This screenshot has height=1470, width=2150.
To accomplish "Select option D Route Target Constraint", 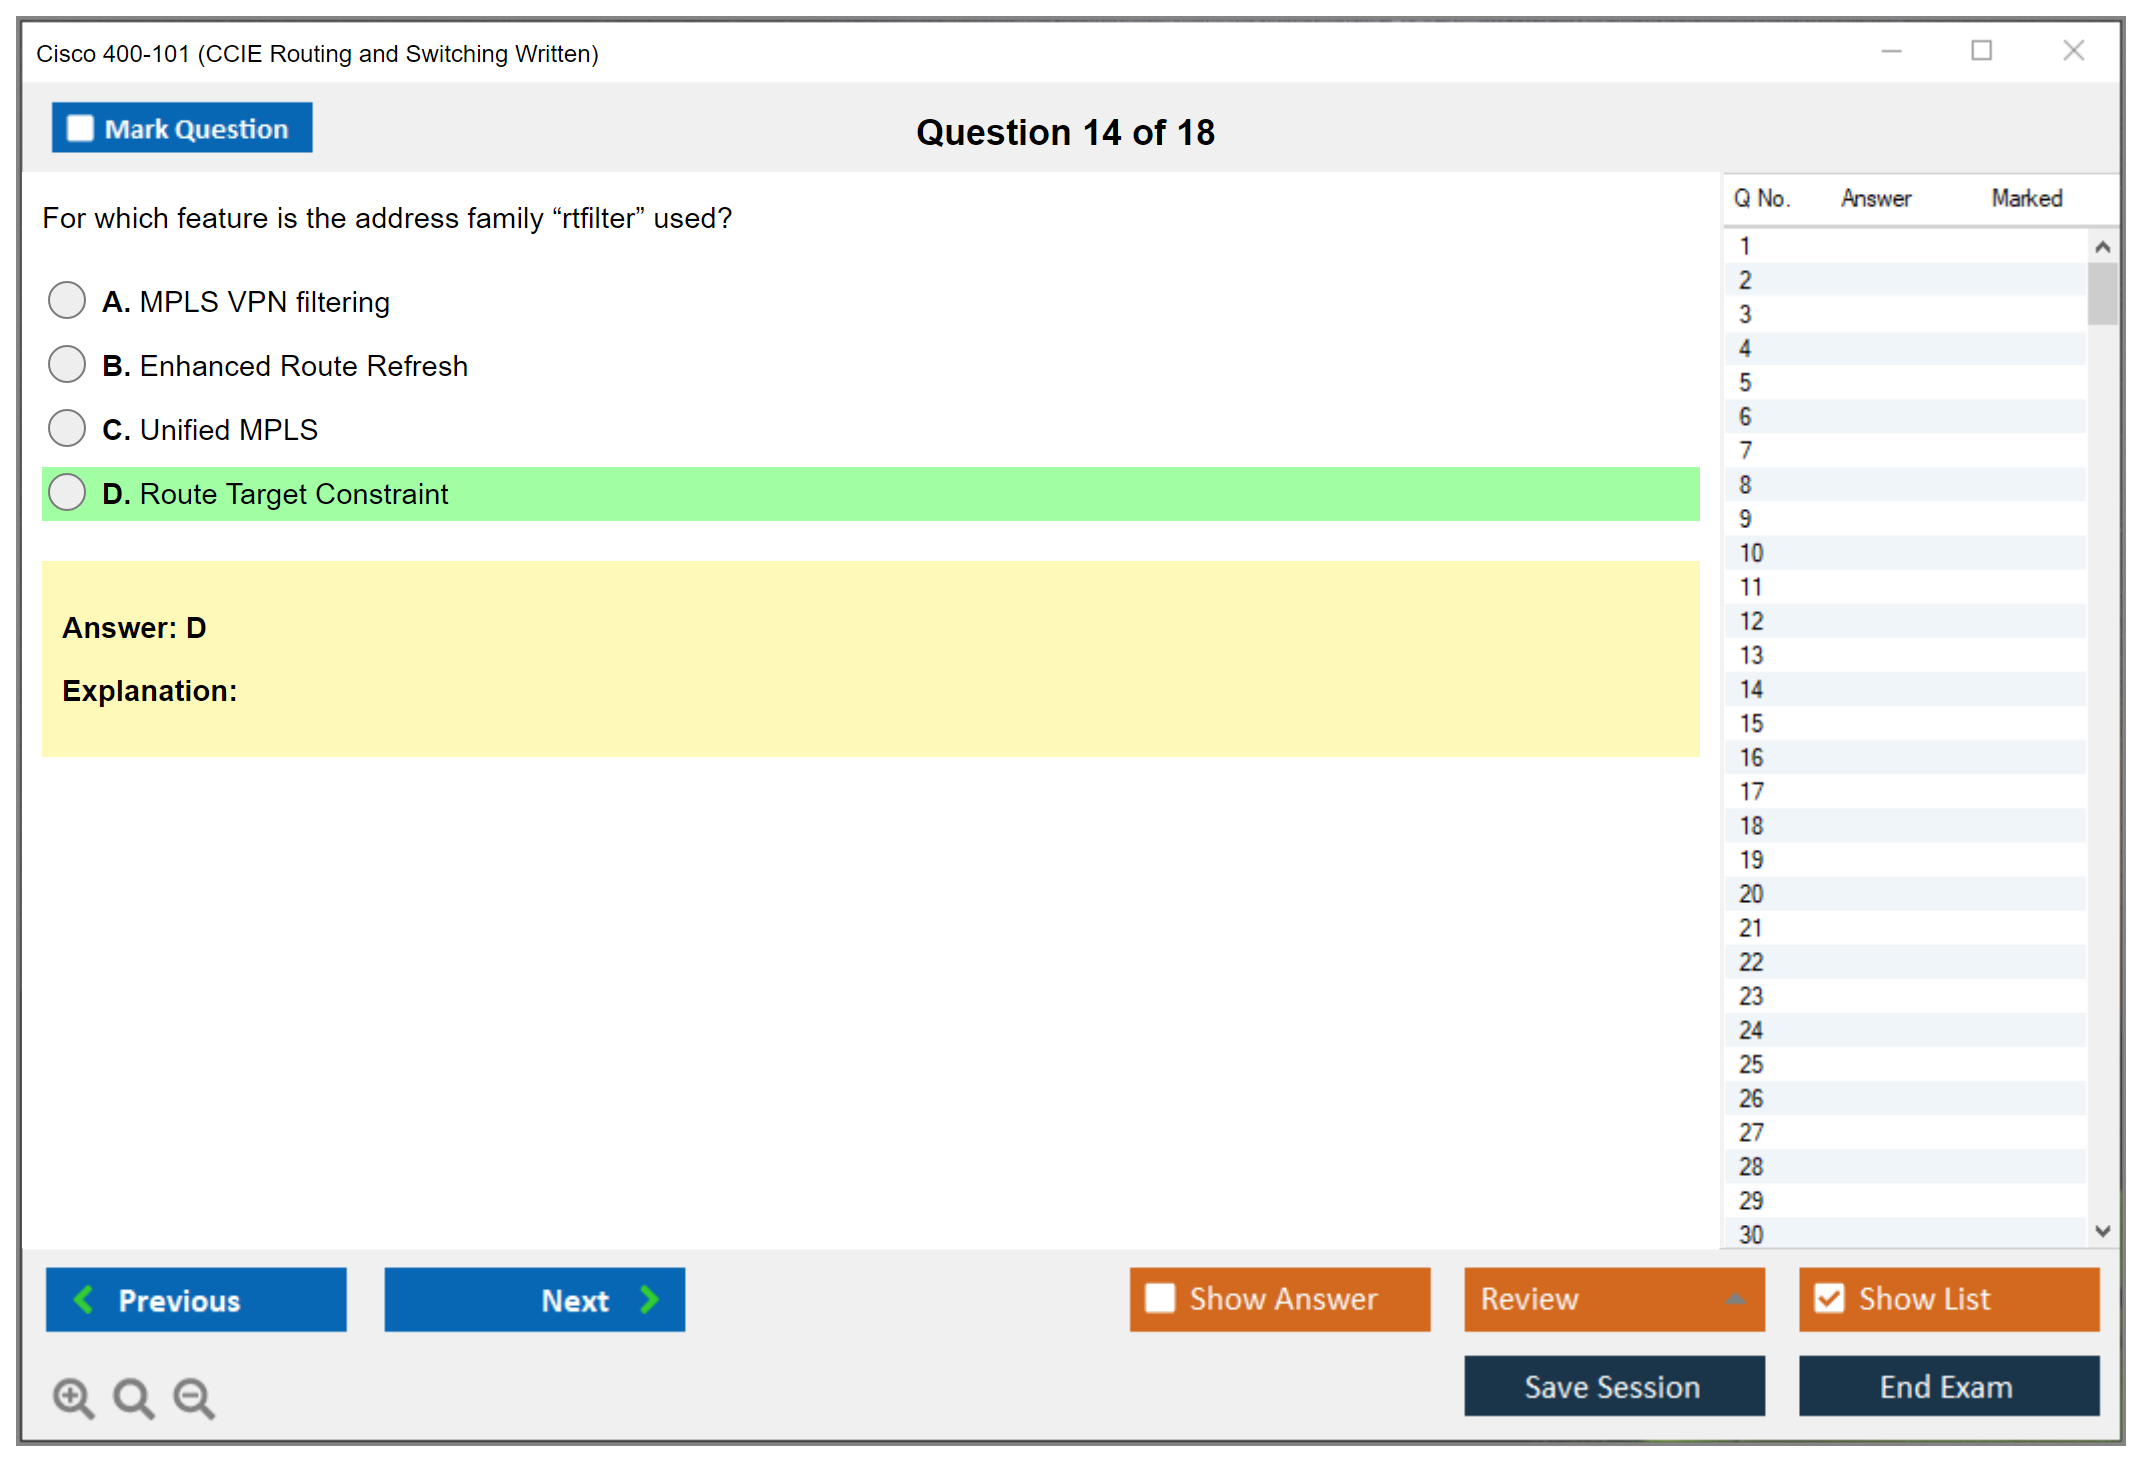I will [x=67, y=492].
